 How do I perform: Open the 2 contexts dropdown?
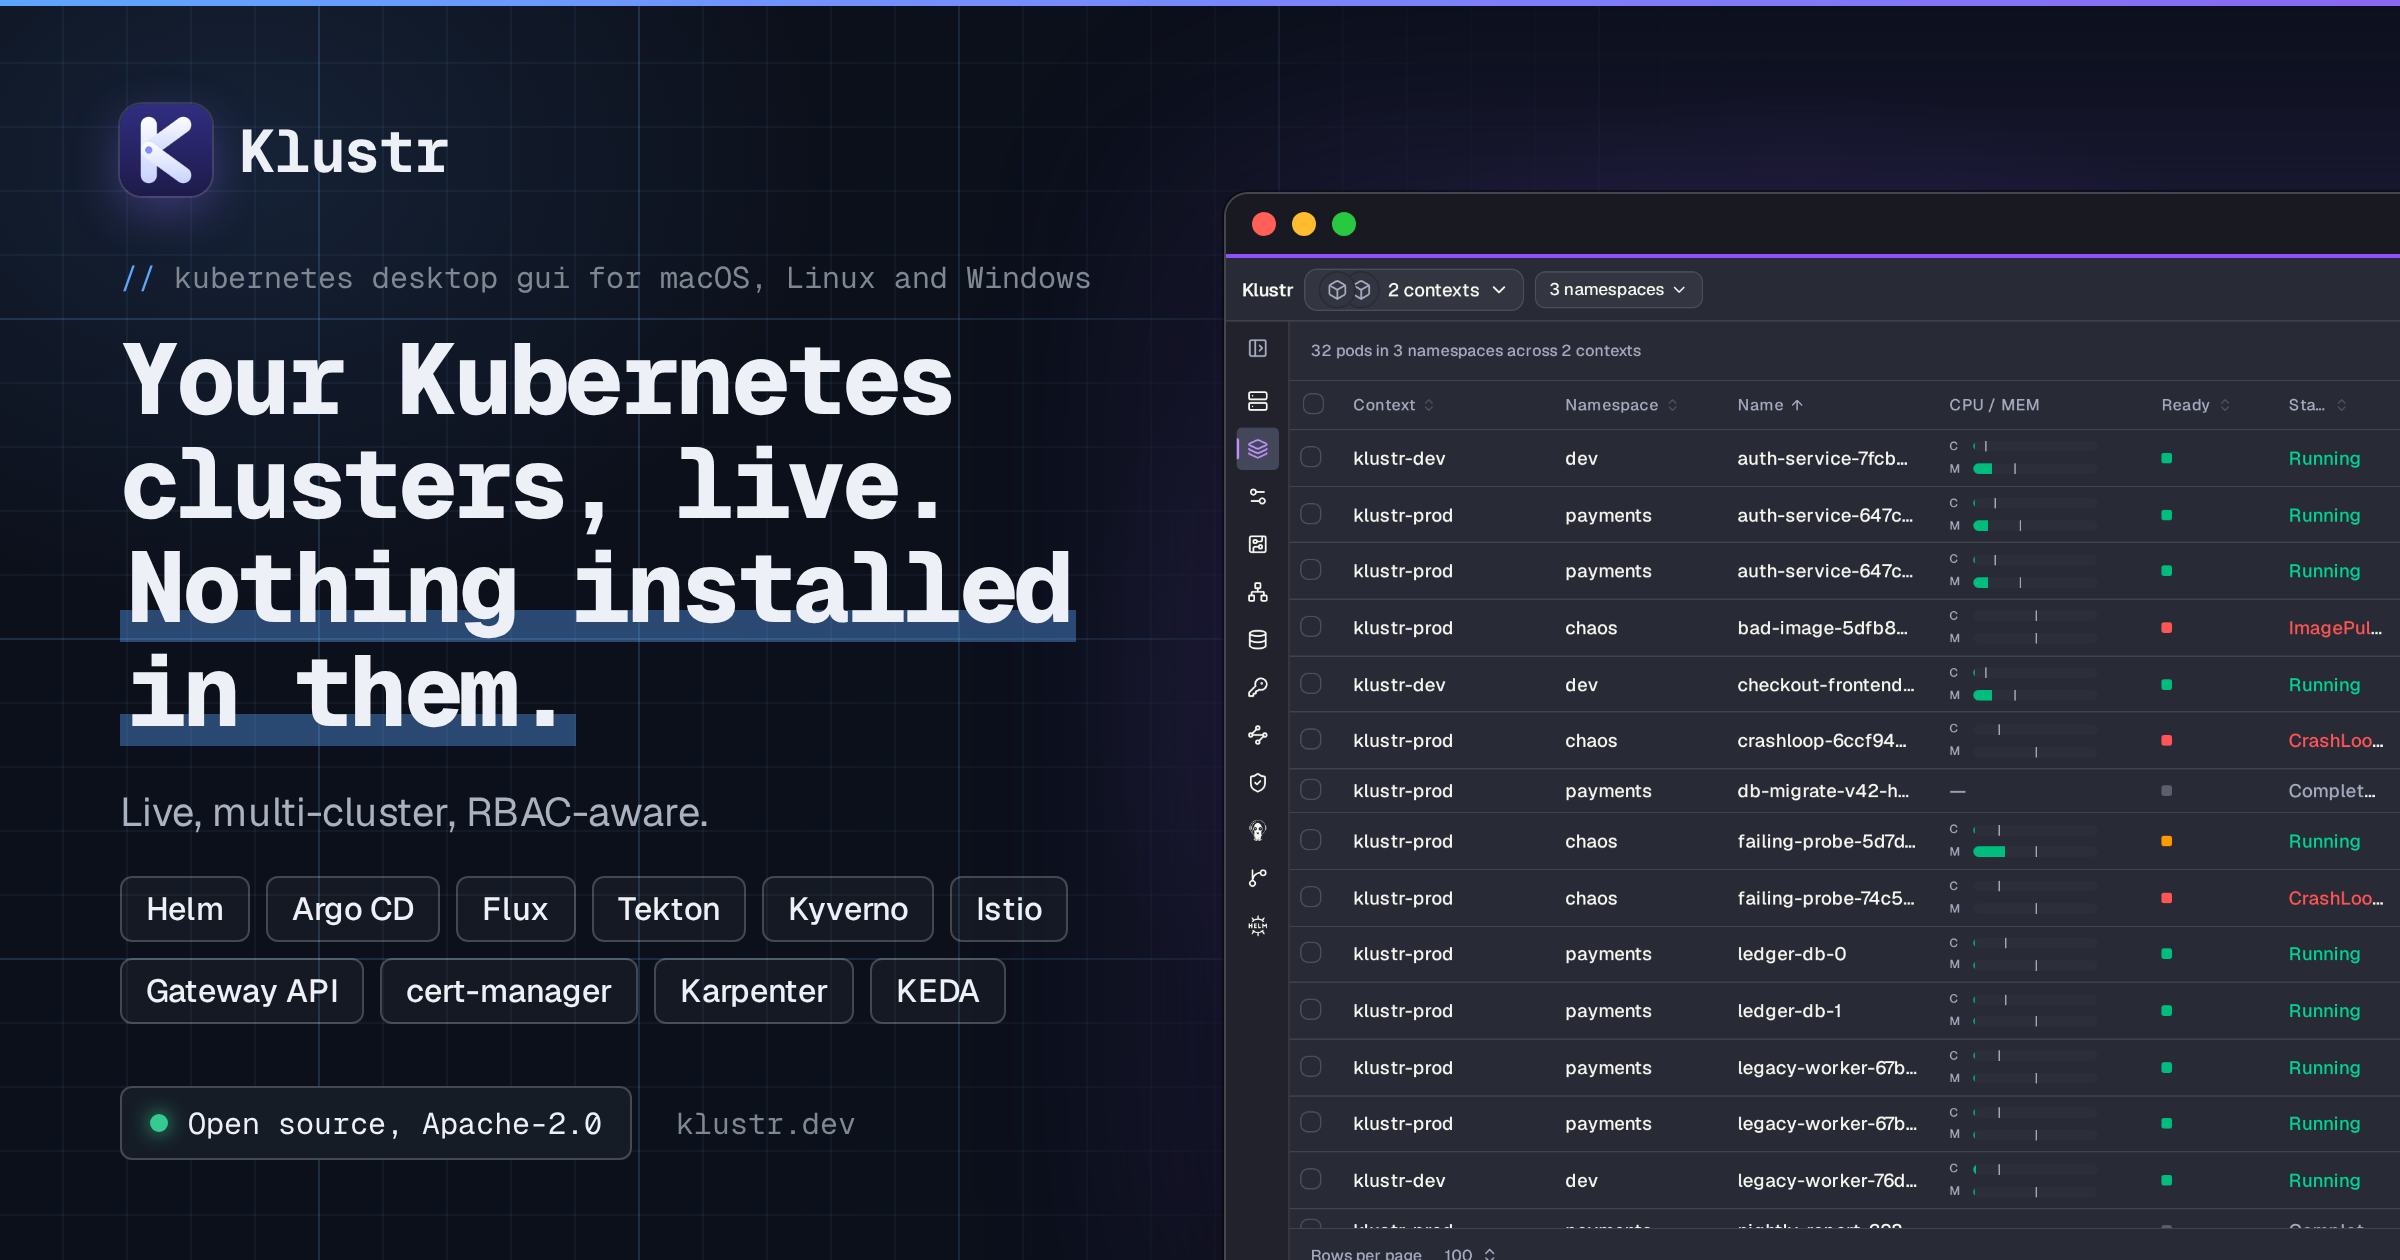pyautogui.click(x=1414, y=290)
